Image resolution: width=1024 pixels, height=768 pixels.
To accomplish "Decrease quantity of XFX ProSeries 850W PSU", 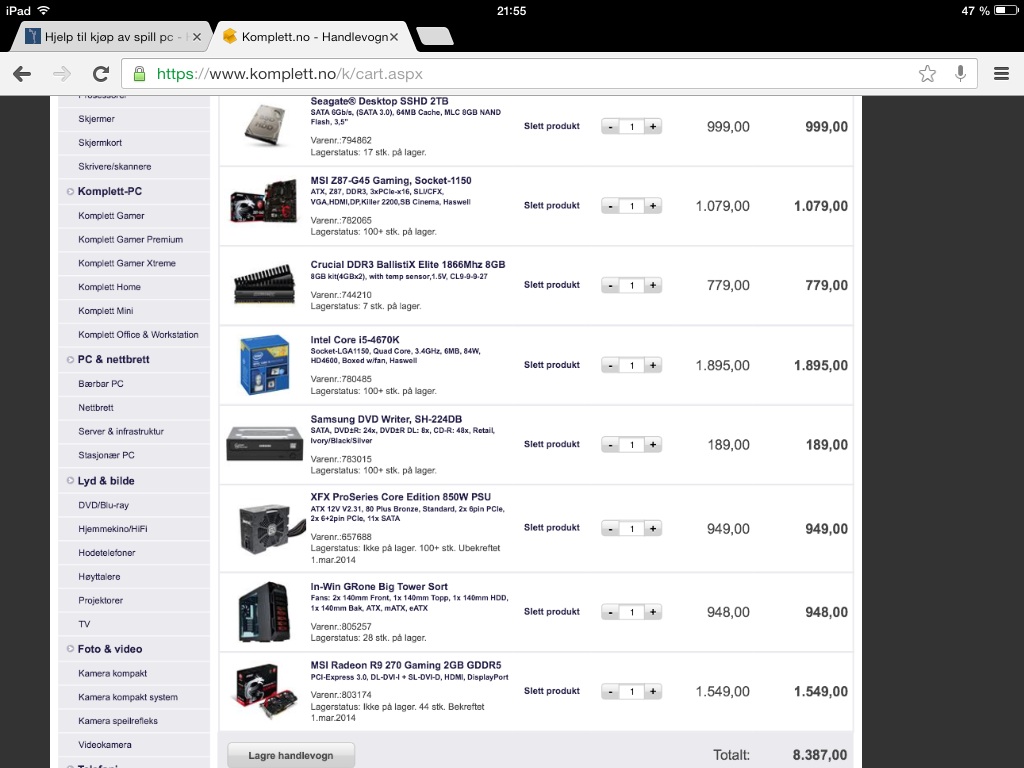I will point(611,528).
